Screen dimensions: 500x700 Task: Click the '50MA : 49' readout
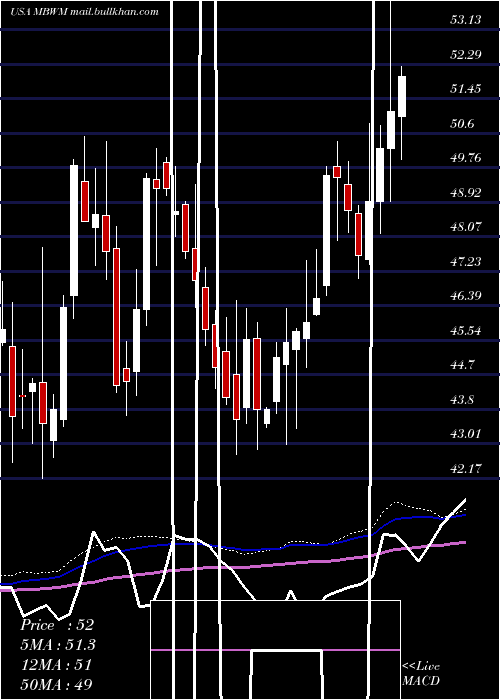pos(57,684)
